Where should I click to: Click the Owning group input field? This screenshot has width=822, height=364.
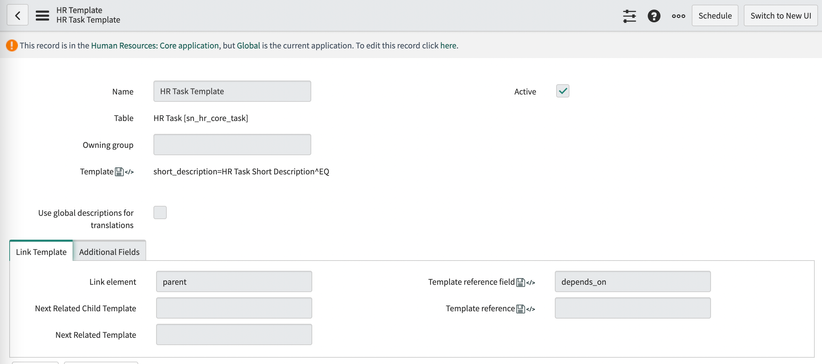232,145
